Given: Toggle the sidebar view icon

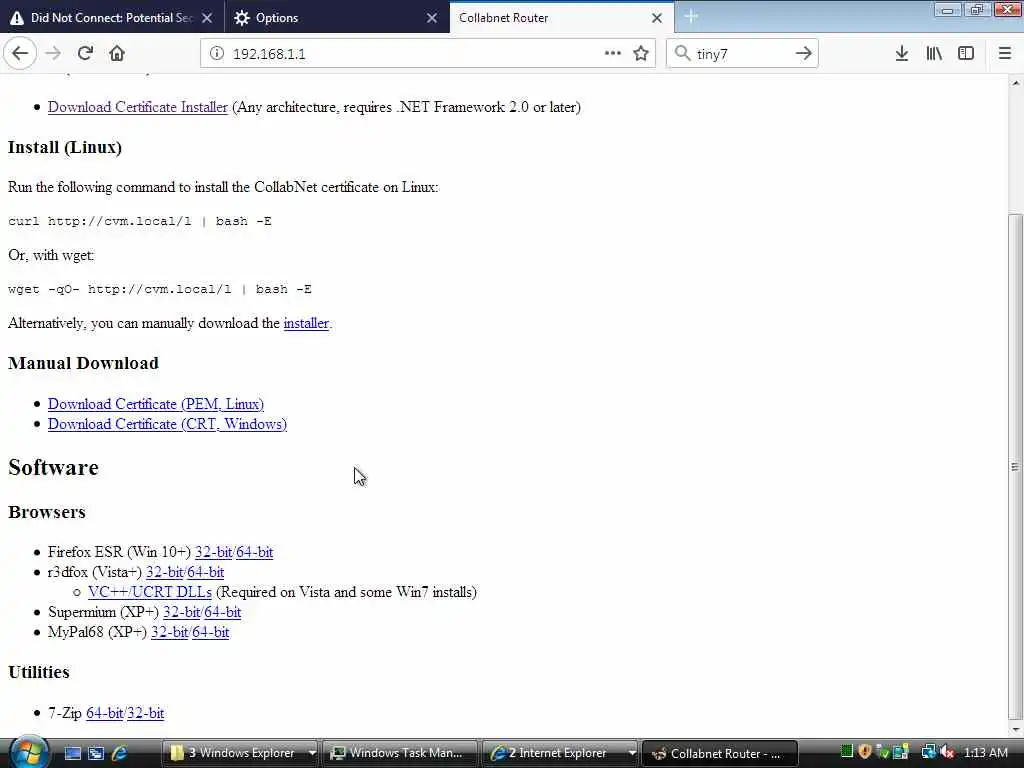Looking at the screenshot, I should pos(966,54).
